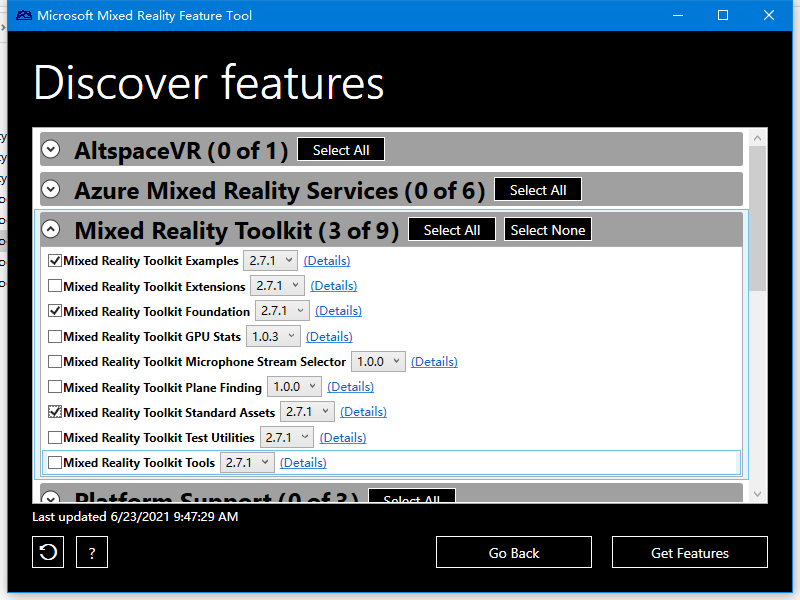Click Select All for Mixed Reality Toolkit
This screenshot has height=600, width=800.
coord(452,230)
